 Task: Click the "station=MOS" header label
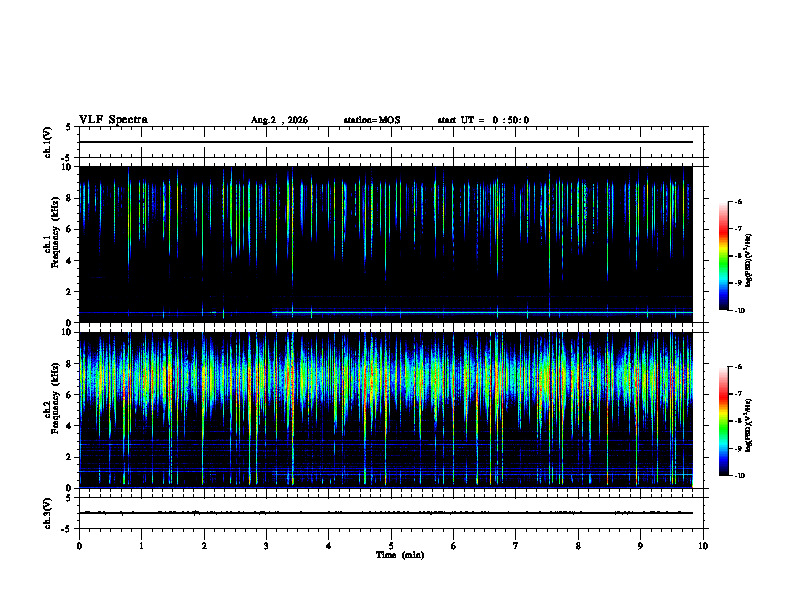[x=372, y=120]
